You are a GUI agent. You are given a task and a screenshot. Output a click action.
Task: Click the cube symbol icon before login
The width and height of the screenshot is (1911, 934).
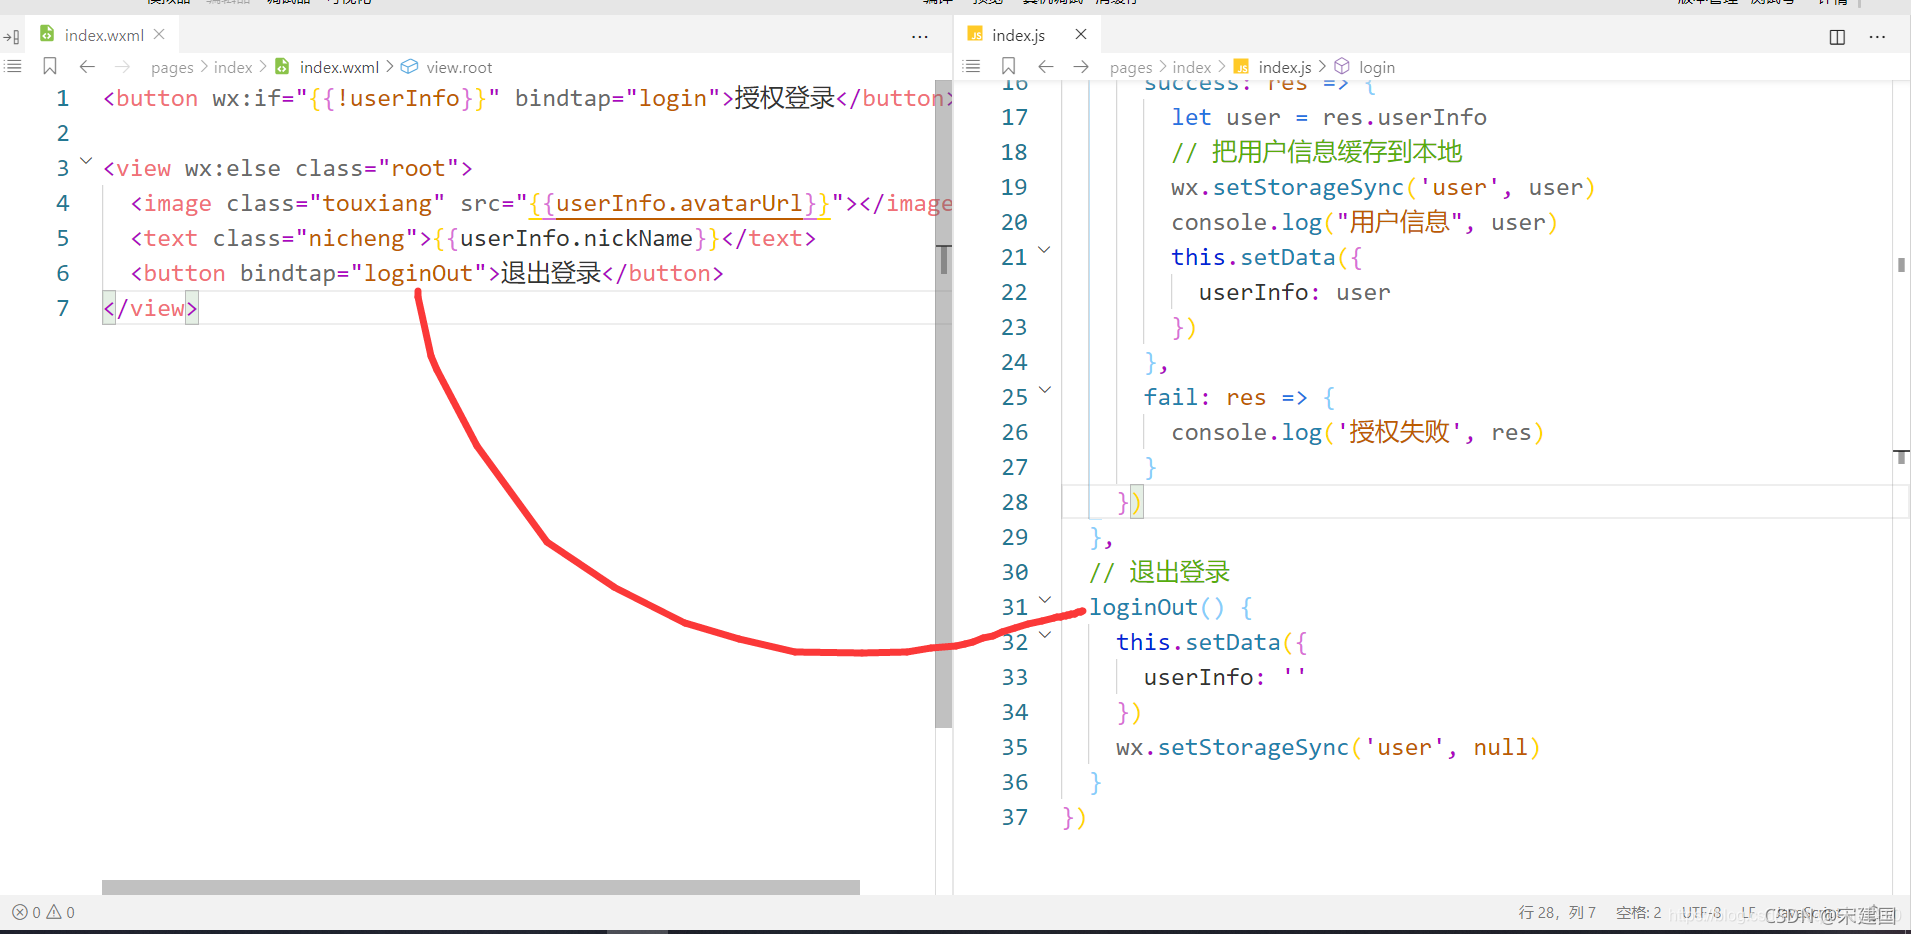(1342, 66)
